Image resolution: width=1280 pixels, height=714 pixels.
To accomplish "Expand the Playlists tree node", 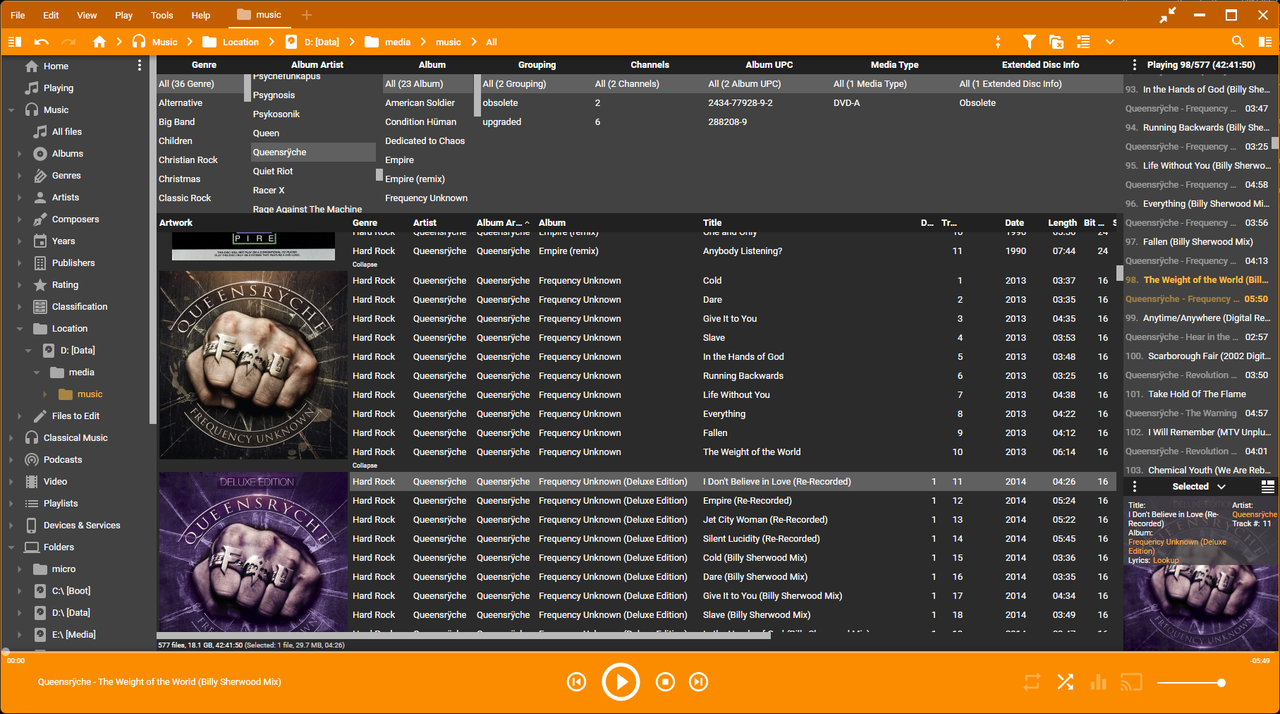I will point(11,504).
